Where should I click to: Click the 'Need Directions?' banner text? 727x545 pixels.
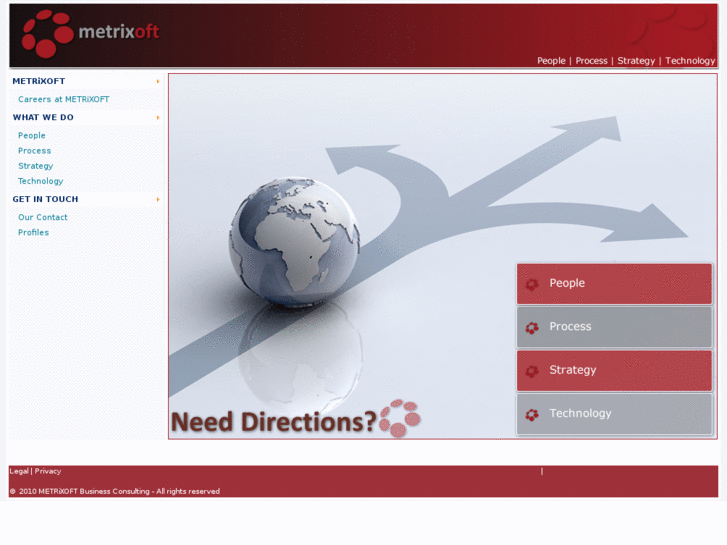point(274,422)
